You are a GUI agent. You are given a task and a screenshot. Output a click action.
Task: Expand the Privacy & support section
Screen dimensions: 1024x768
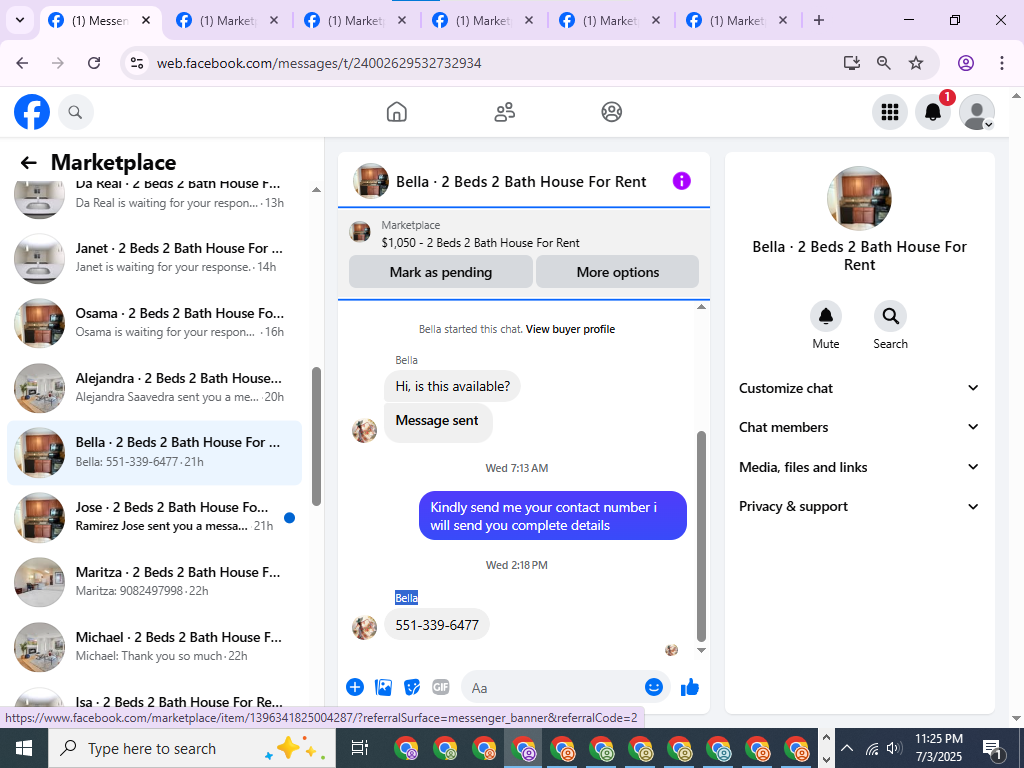click(859, 506)
